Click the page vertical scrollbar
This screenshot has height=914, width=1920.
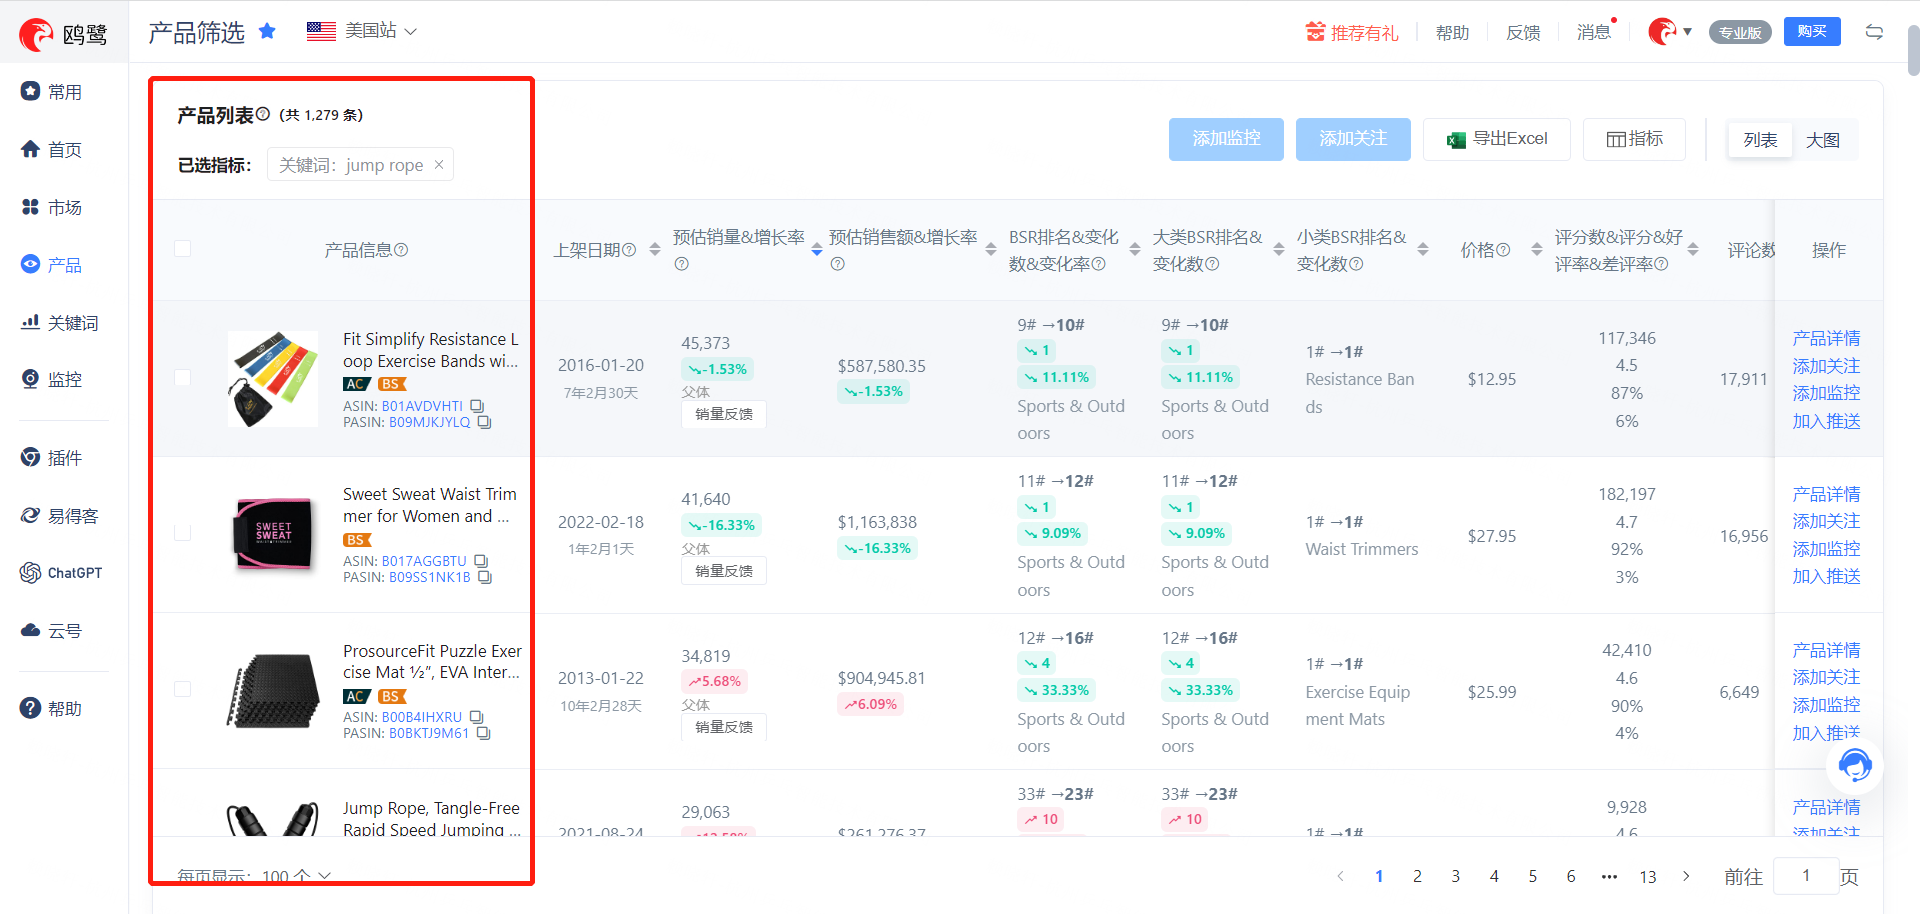coord(1913,50)
